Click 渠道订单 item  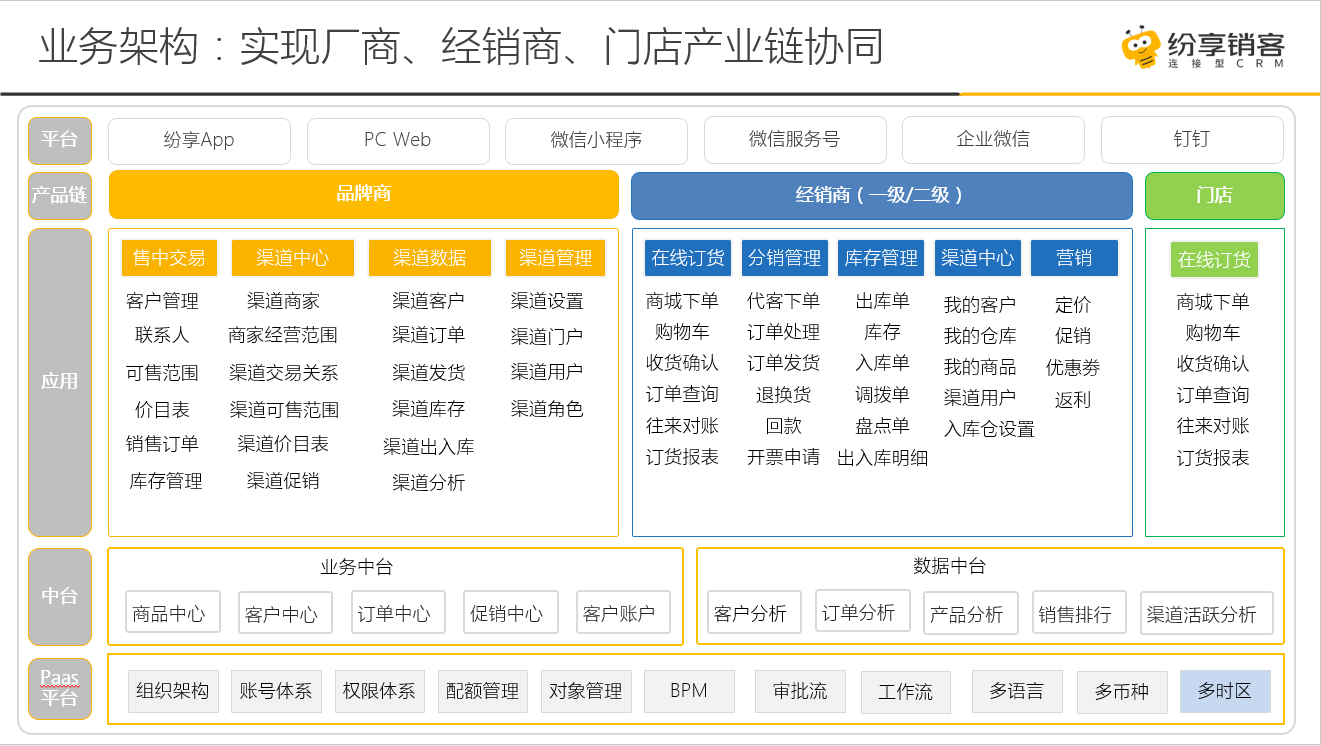pos(429,335)
